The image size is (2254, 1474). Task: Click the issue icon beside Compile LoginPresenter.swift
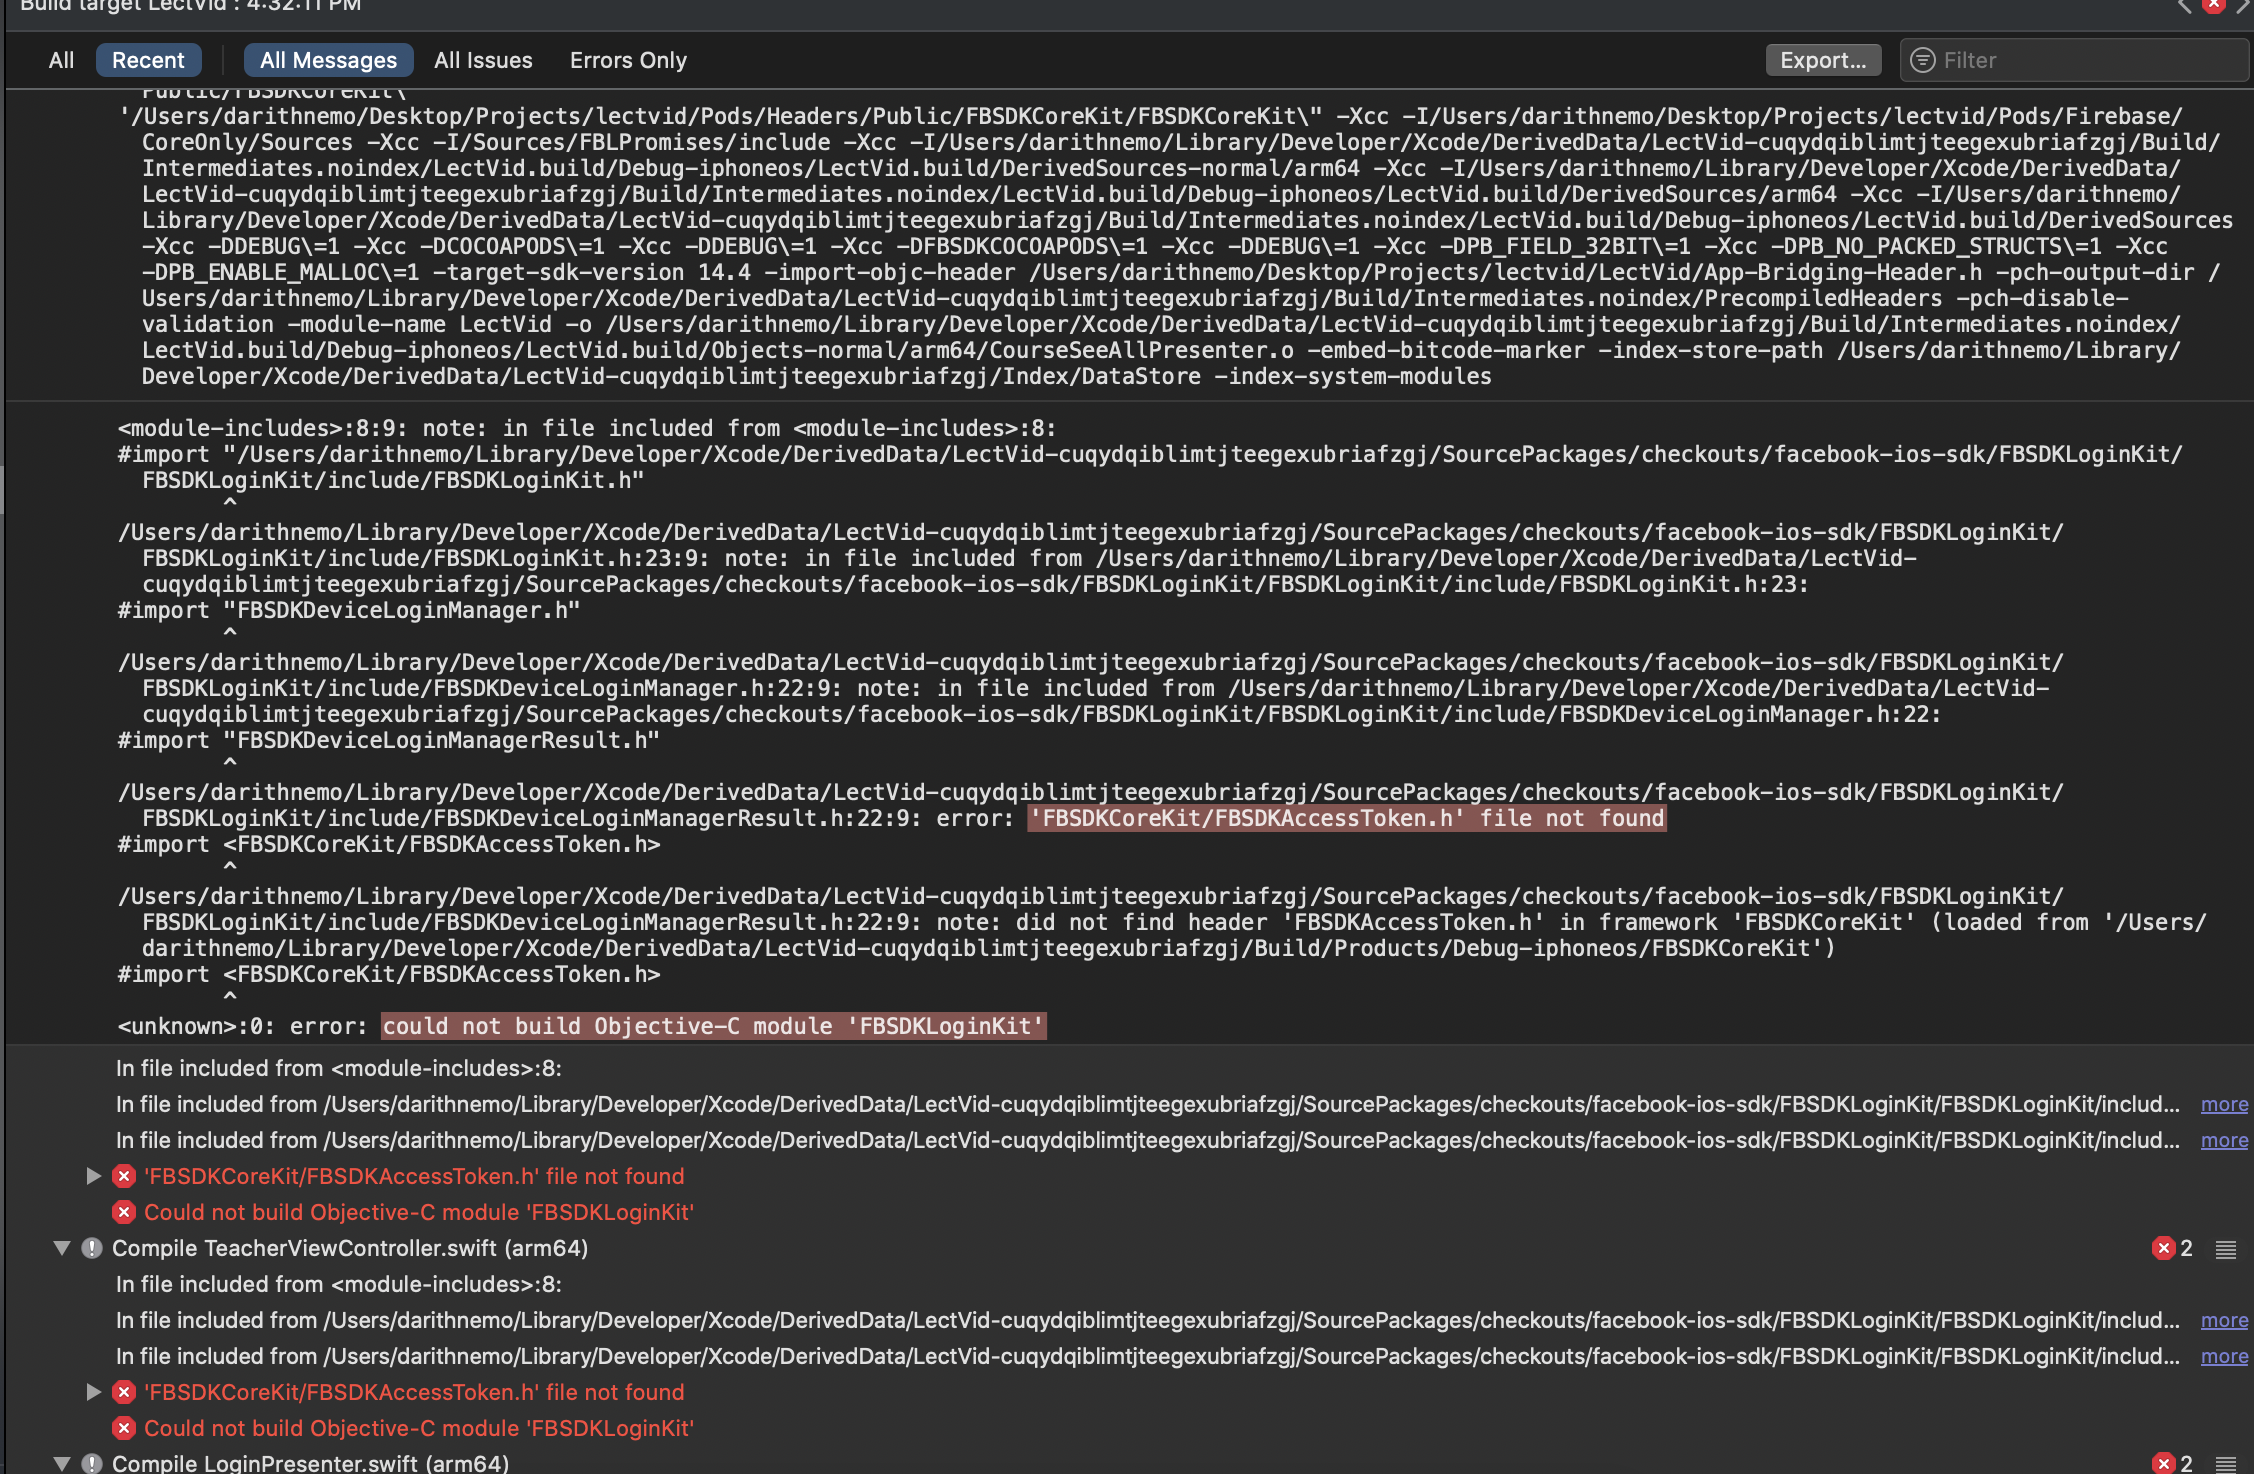tap(91, 1464)
